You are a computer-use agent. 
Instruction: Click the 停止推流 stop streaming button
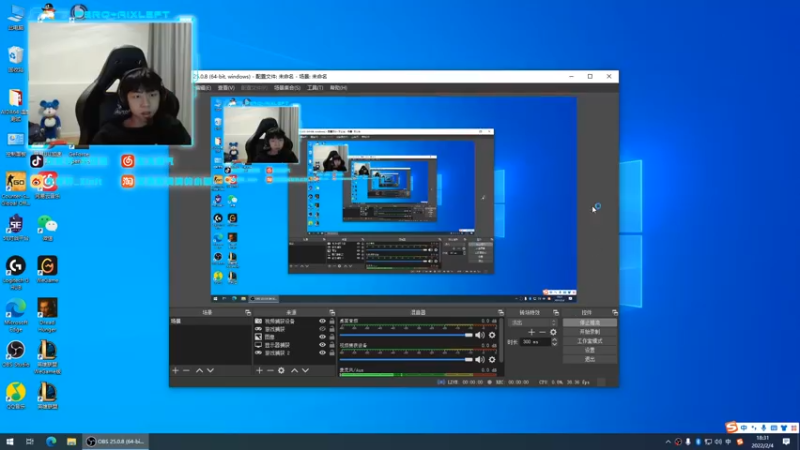click(x=590, y=322)
